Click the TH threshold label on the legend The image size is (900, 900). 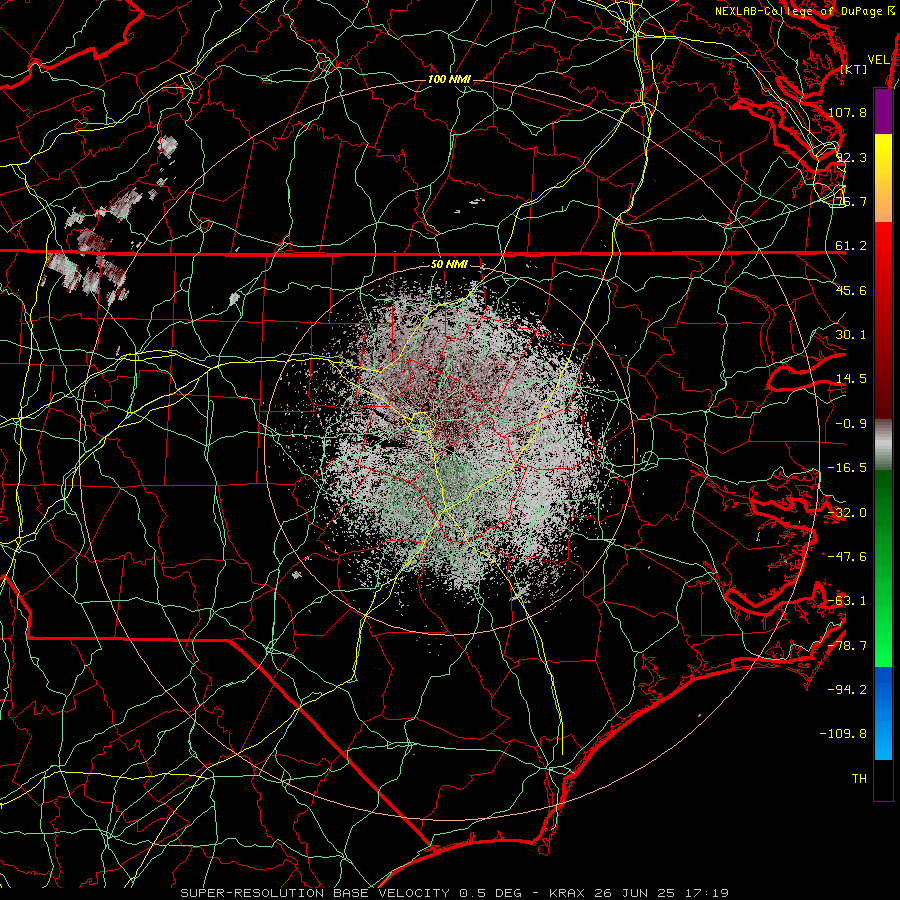point(859,778)
